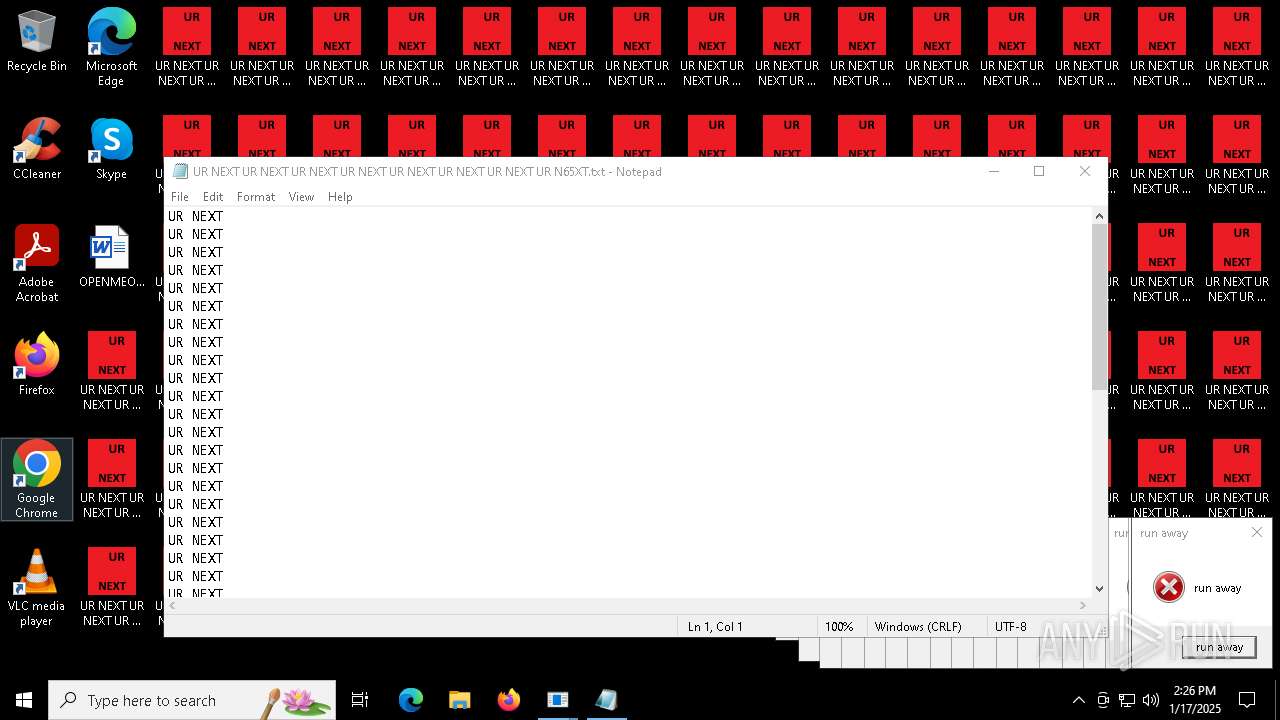Screen dimensions: 1280x720
Task: Close the Notepad window
Action: tap(1085, 171)
